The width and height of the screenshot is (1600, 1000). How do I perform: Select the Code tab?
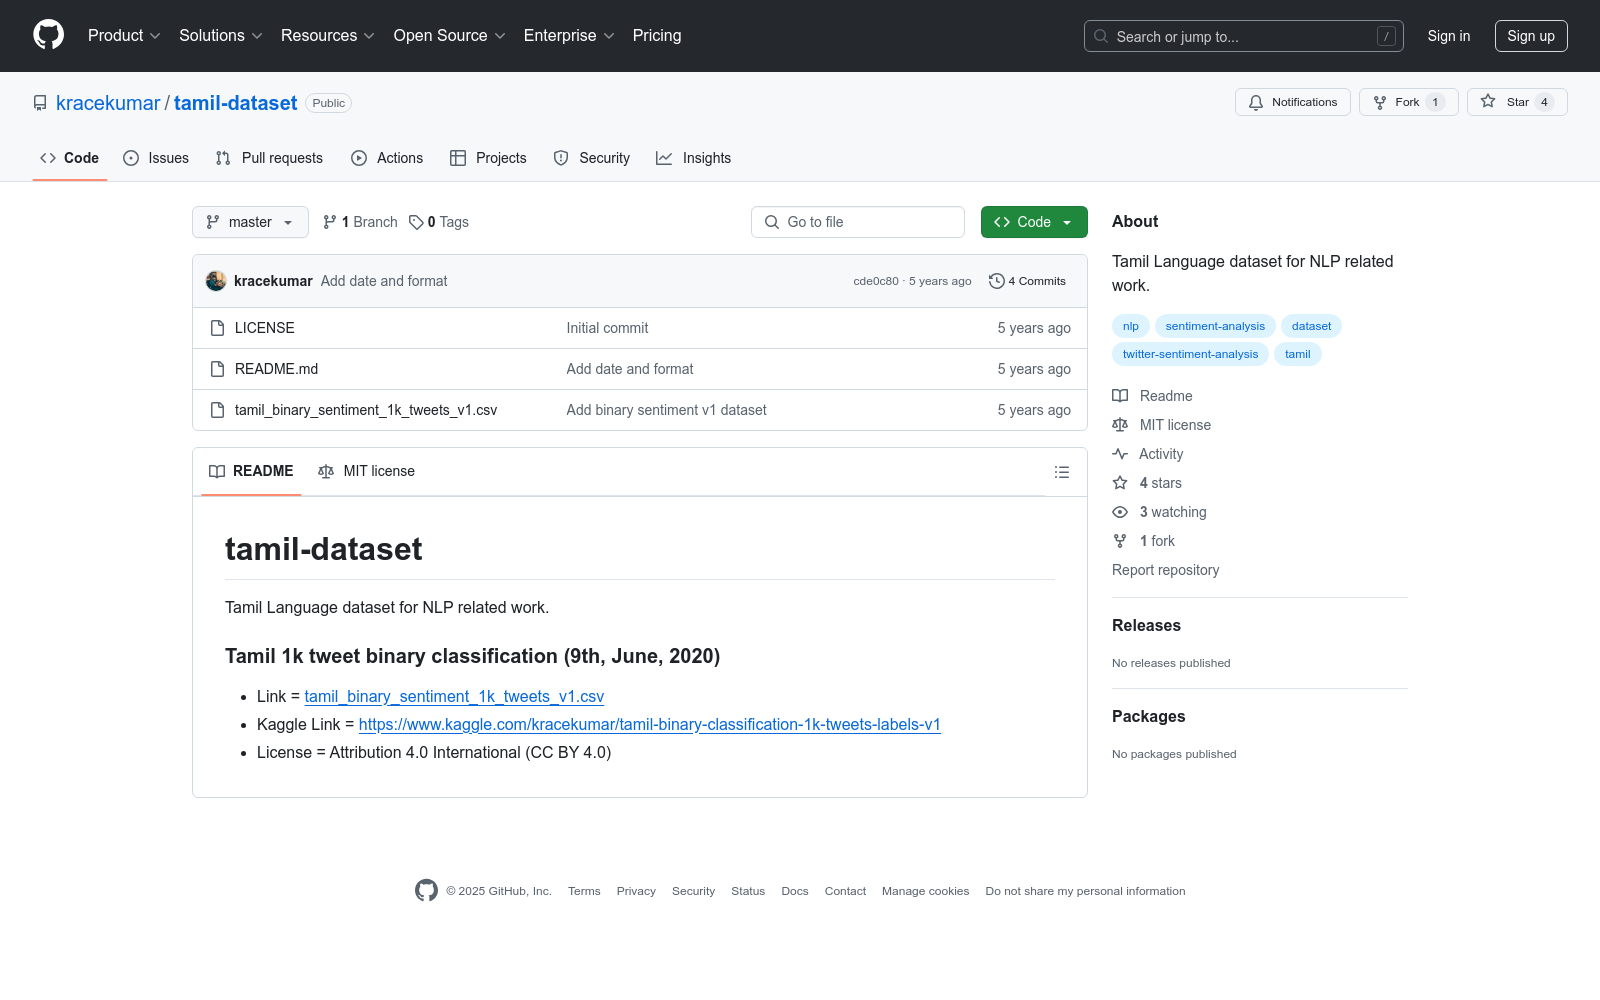pos(69,158)
